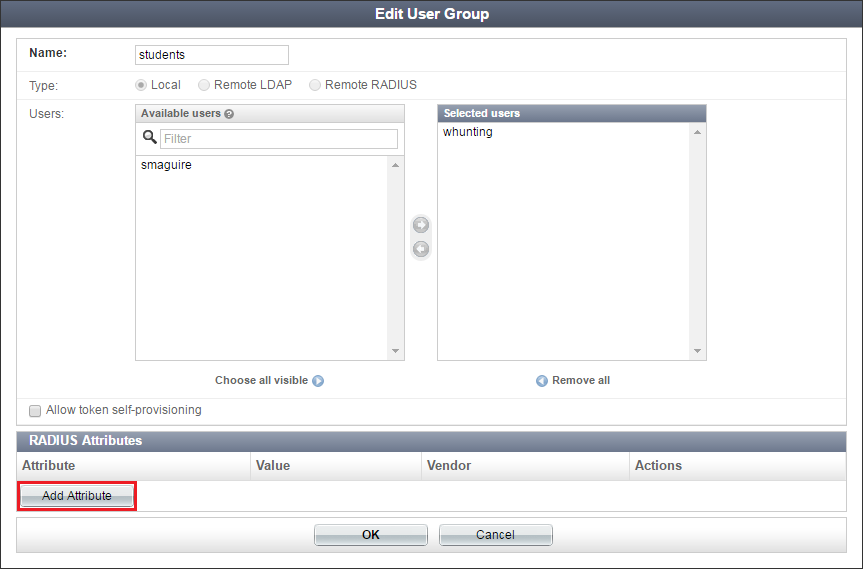The height and width of the screenshot is (569, 863).
Task: Select the Local type radio button
Action: click(141, 85)
